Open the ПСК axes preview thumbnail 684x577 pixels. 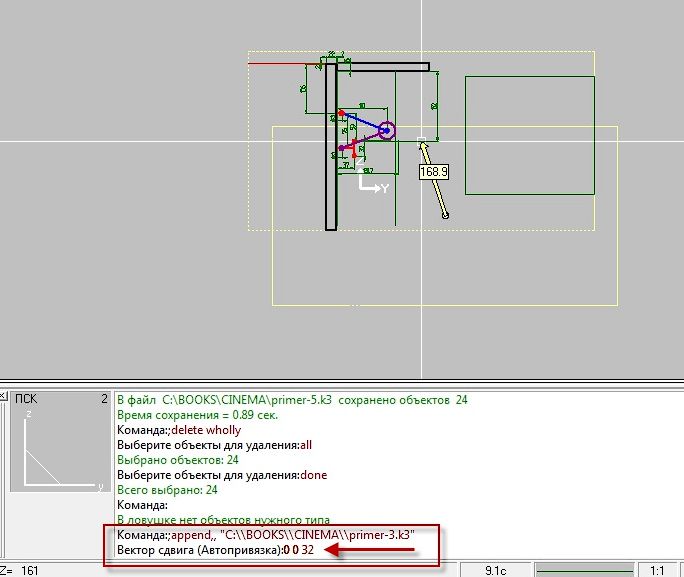(x=61, y=448)
